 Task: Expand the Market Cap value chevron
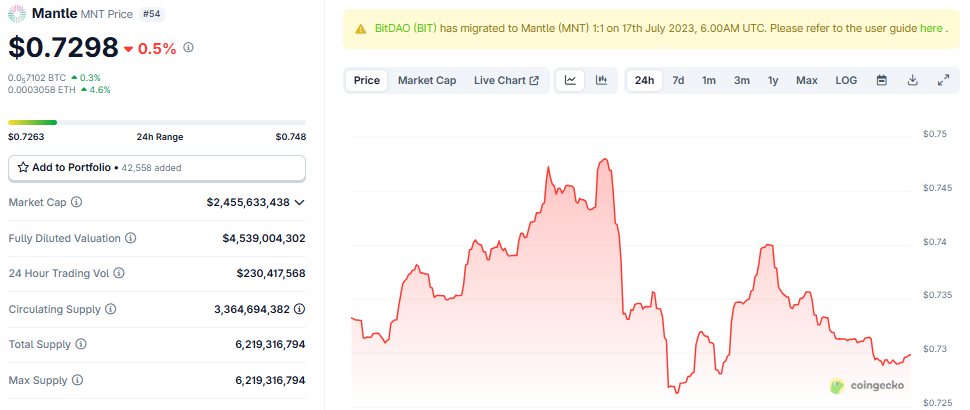(299, 202)
